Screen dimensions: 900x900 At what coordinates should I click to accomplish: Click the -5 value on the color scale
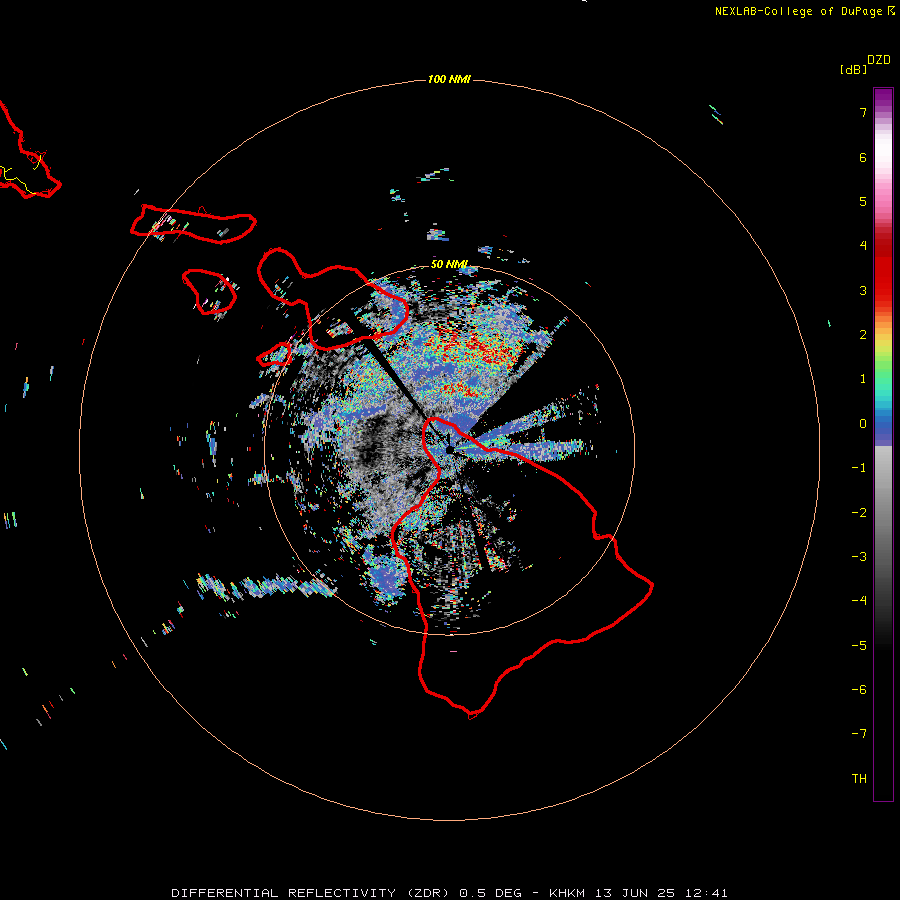click(x=859, y=646)
